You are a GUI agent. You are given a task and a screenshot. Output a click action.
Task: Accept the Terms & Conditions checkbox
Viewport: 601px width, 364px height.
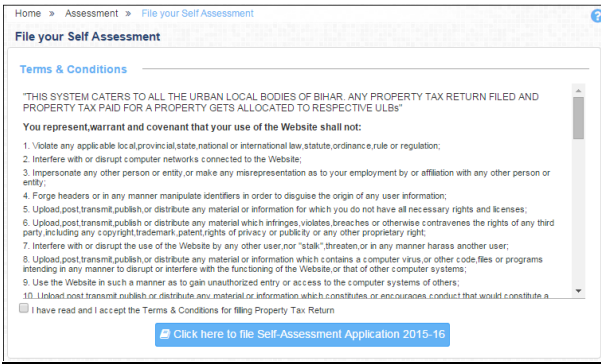24,308
